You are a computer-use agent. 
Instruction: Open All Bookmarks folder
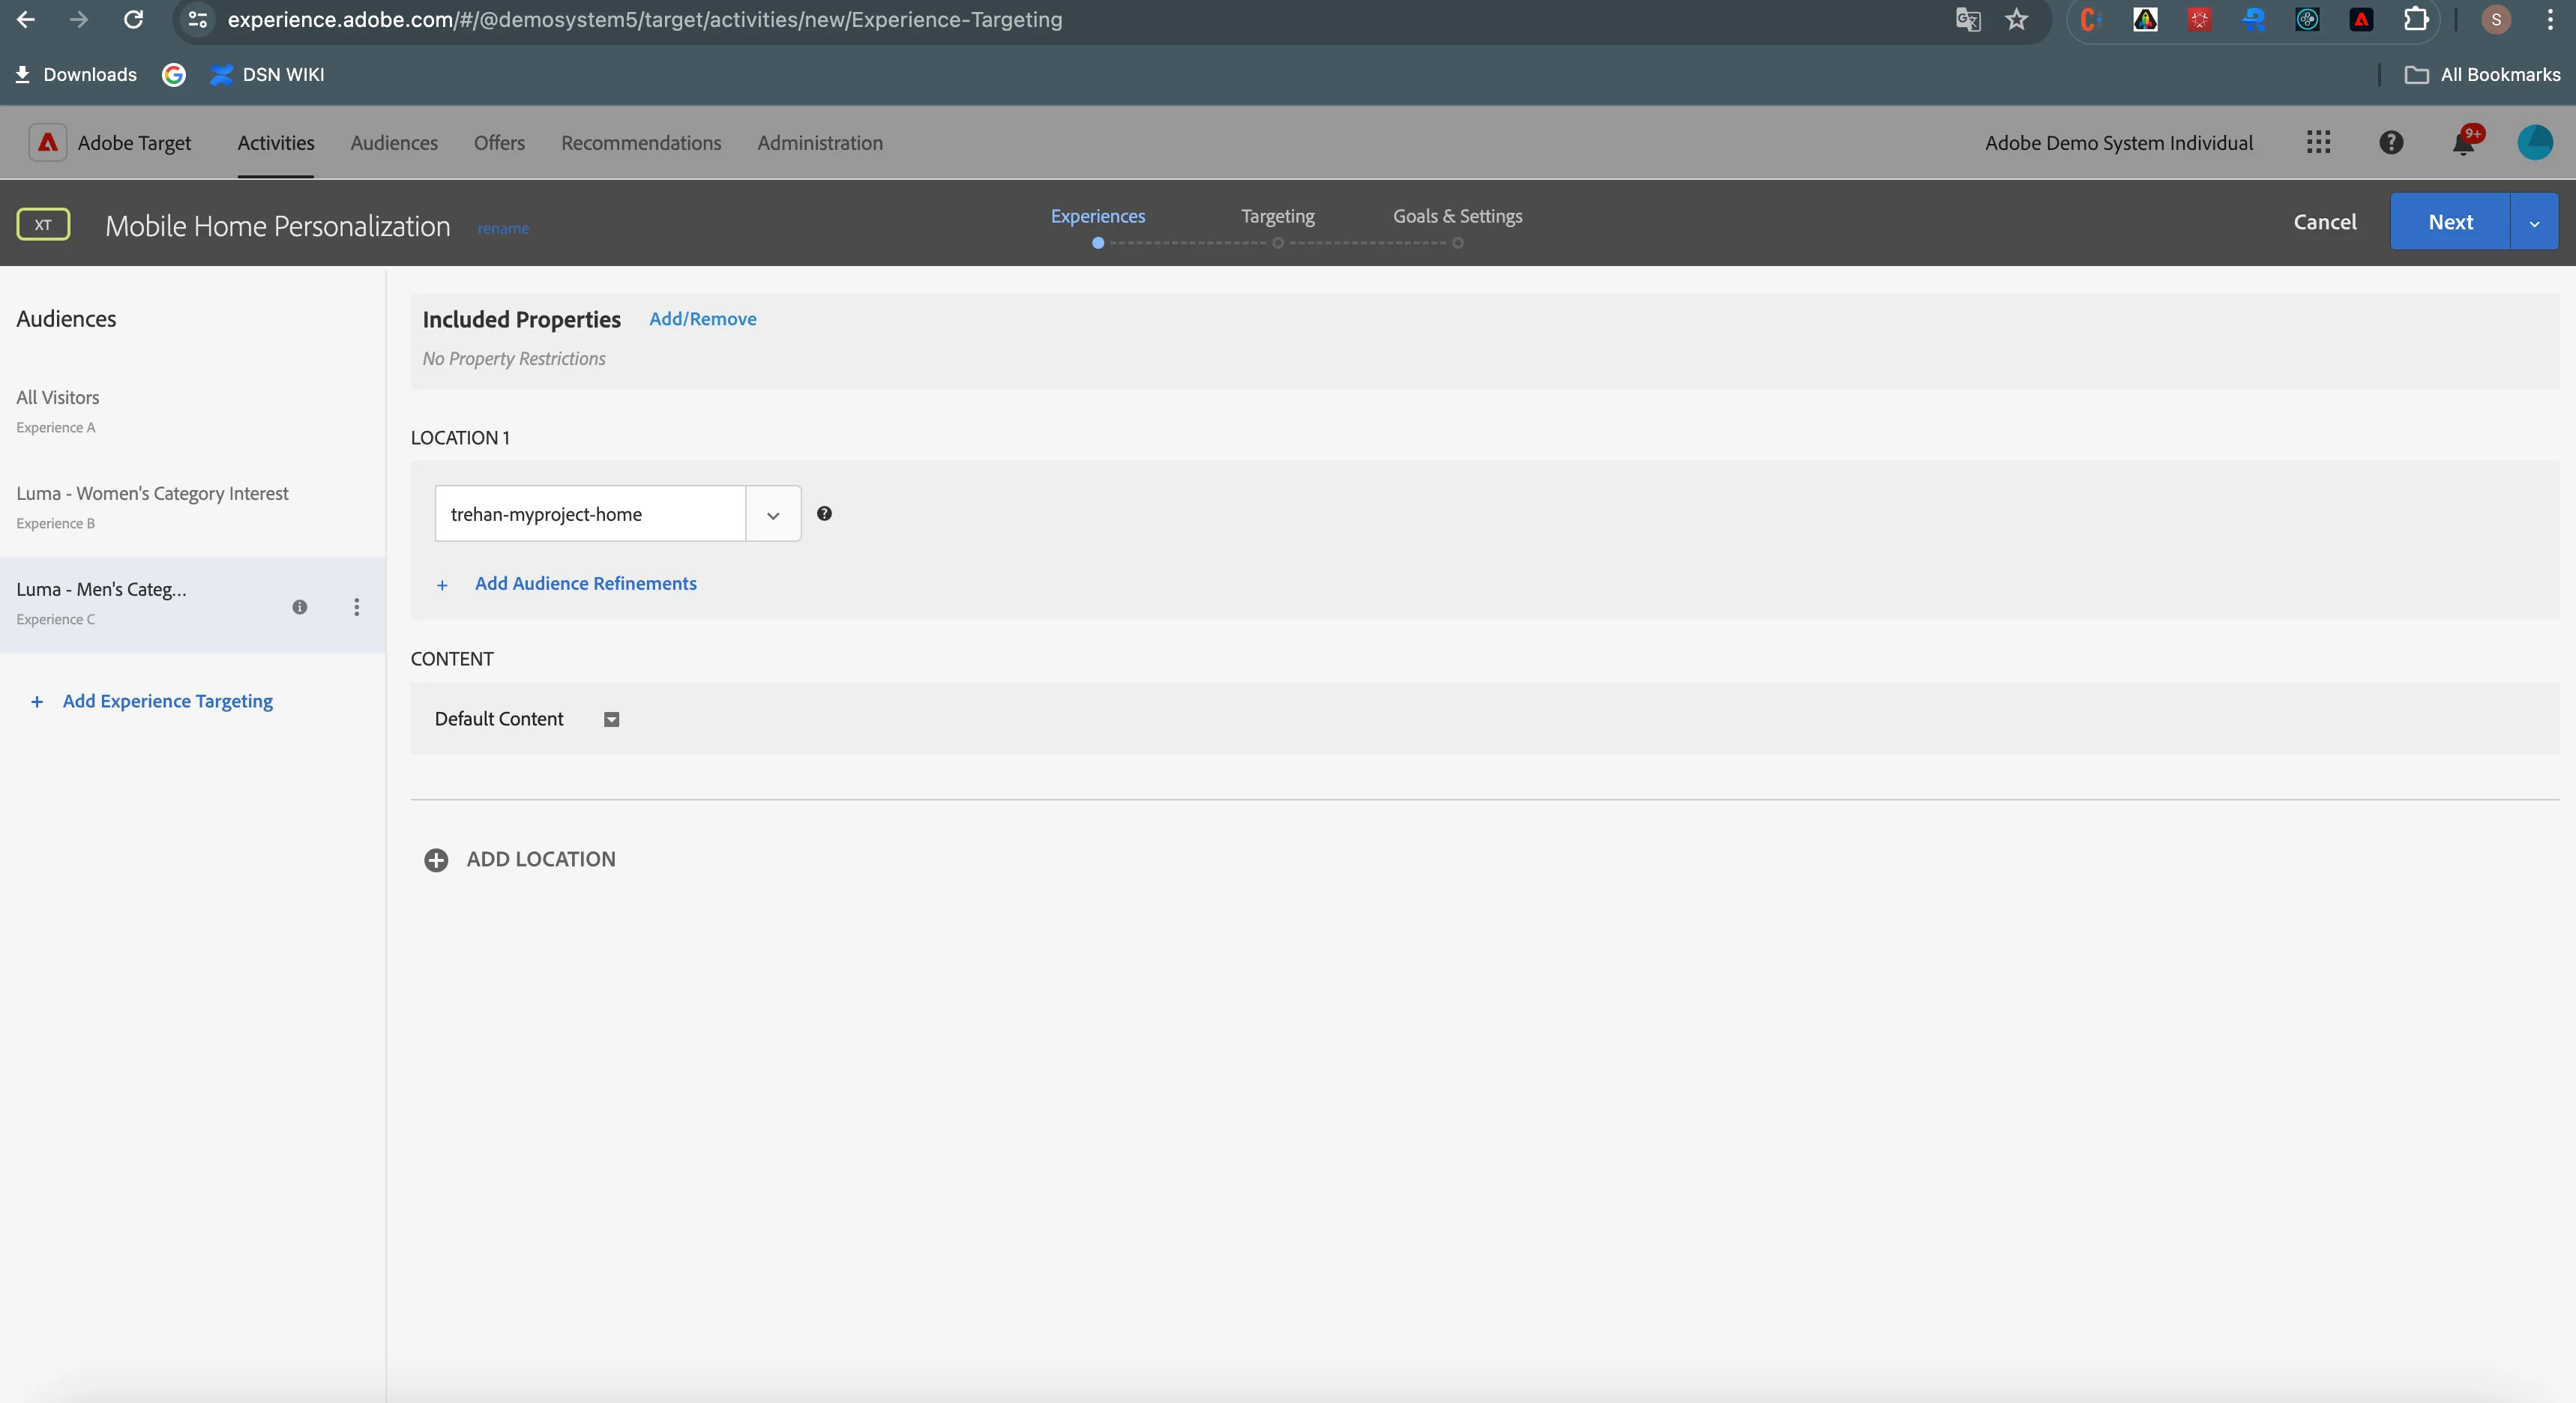coord(2482,75)
